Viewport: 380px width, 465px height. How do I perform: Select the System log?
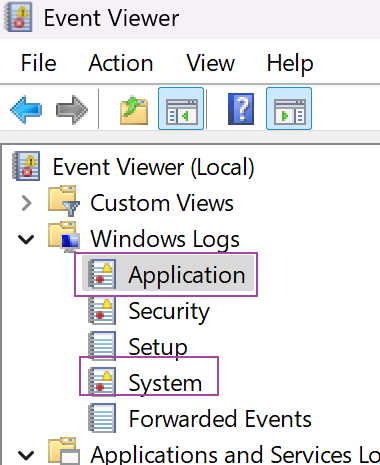pyautogui.click(x=165, y=383)
